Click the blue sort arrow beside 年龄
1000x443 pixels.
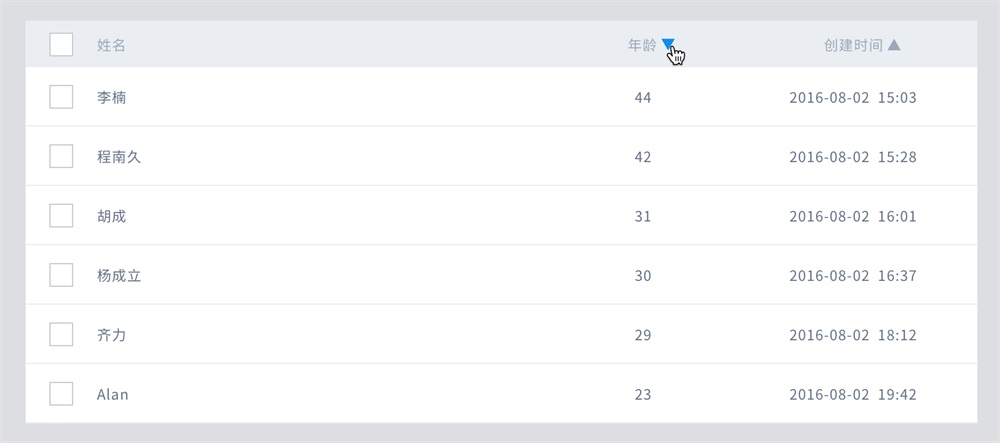coord(668,43)
